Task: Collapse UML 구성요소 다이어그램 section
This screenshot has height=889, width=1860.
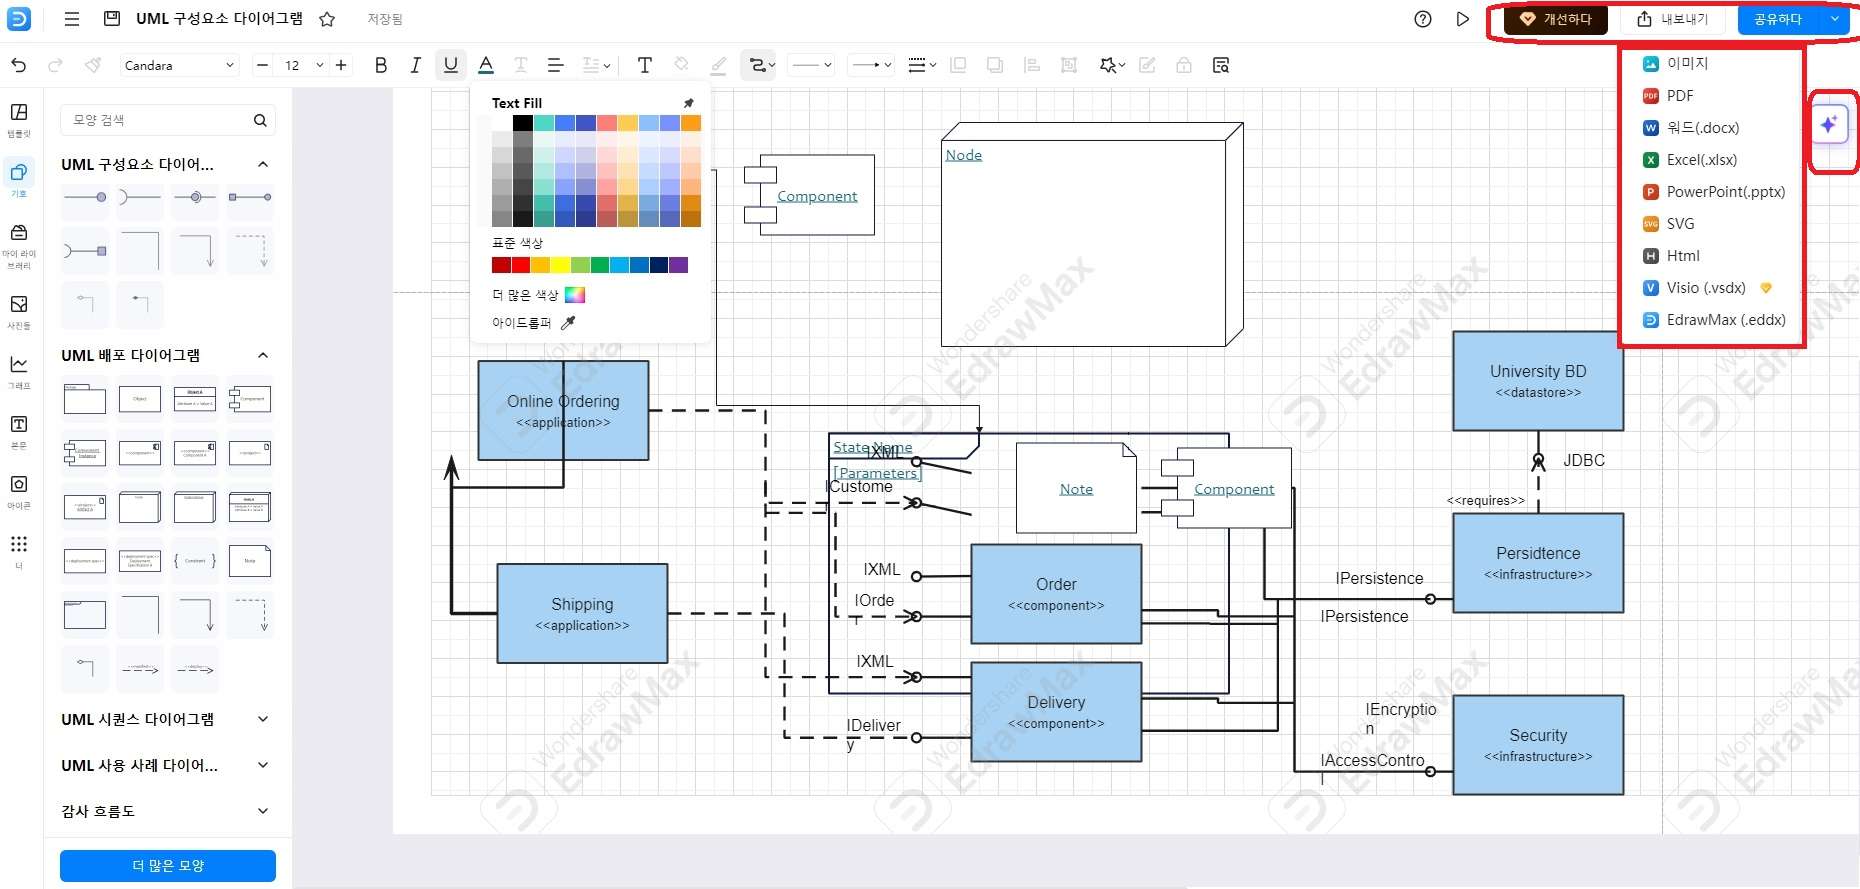Action: (x=263, y=164)
